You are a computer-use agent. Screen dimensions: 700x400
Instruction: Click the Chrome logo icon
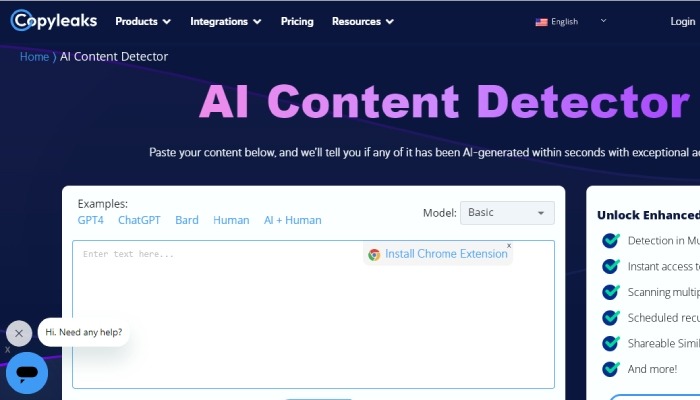374,254
